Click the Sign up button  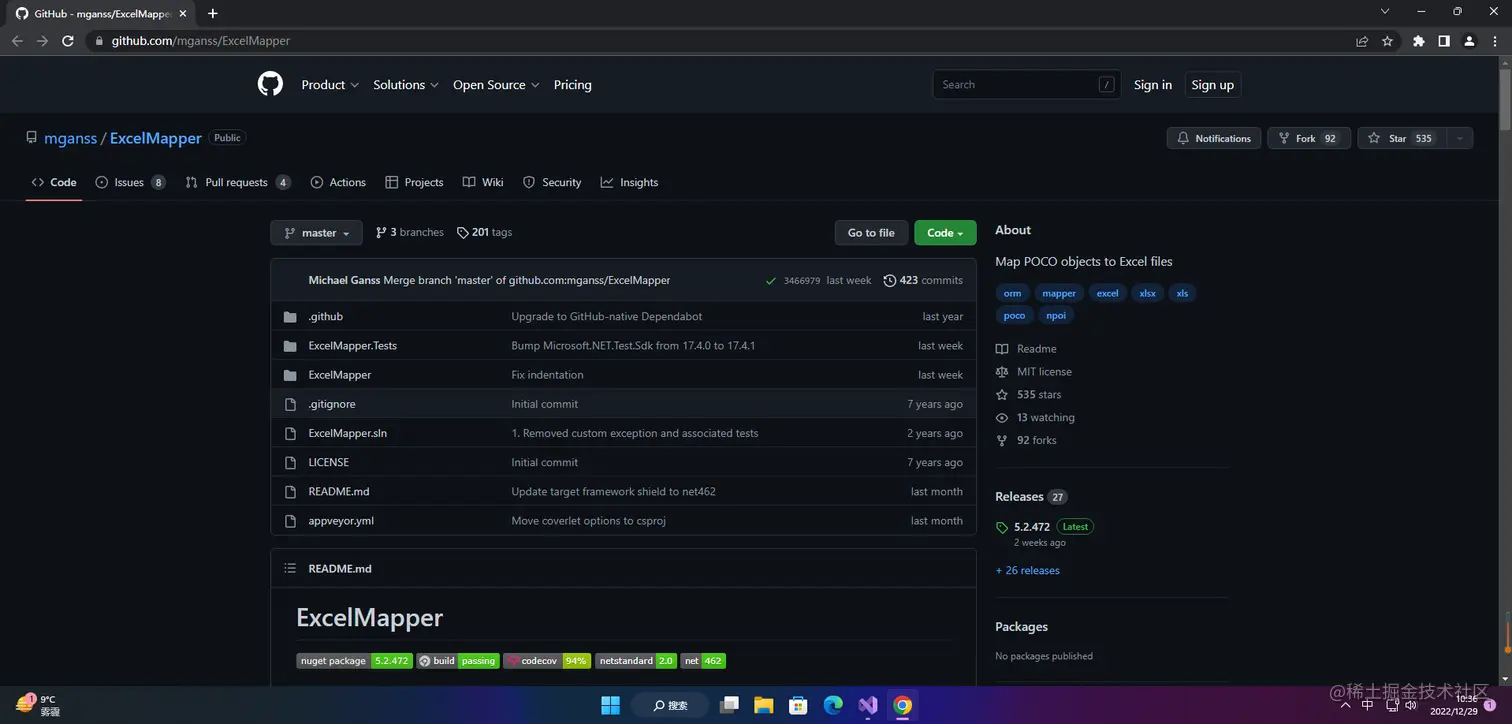[x=1213, y=85]
